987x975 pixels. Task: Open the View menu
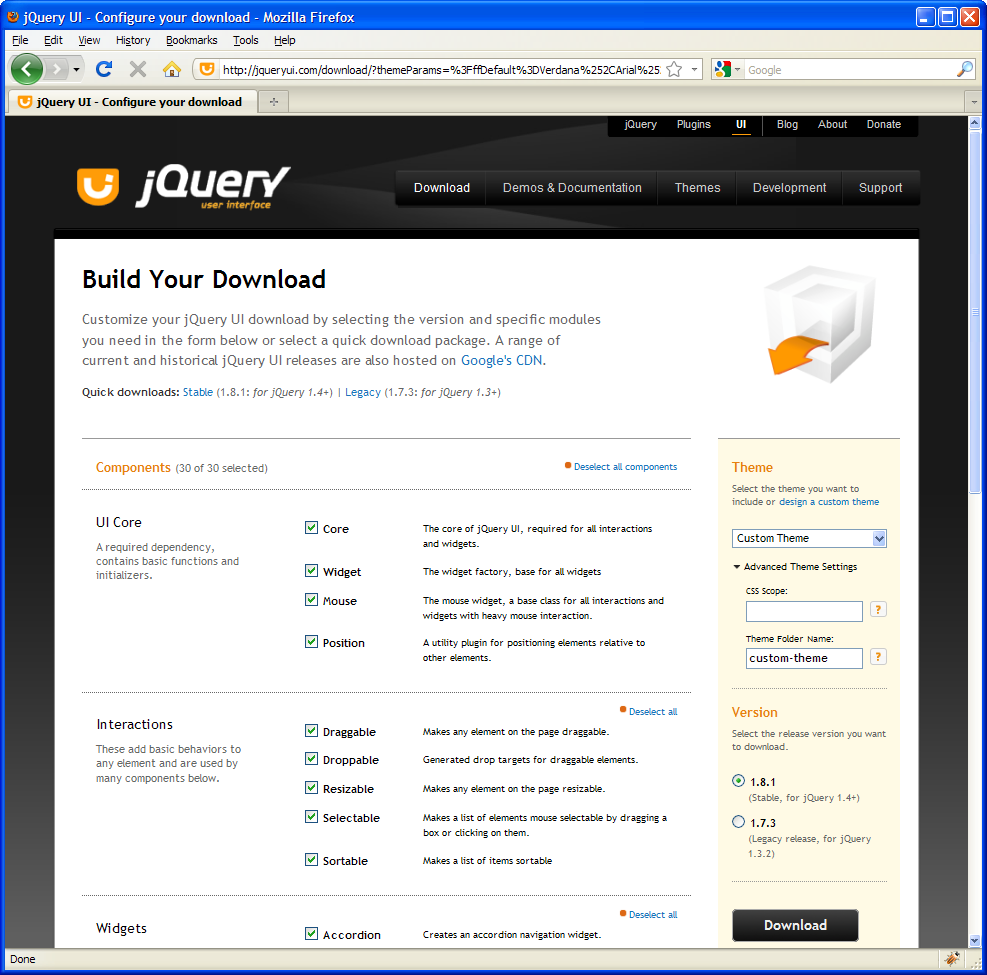coord(89,40)
